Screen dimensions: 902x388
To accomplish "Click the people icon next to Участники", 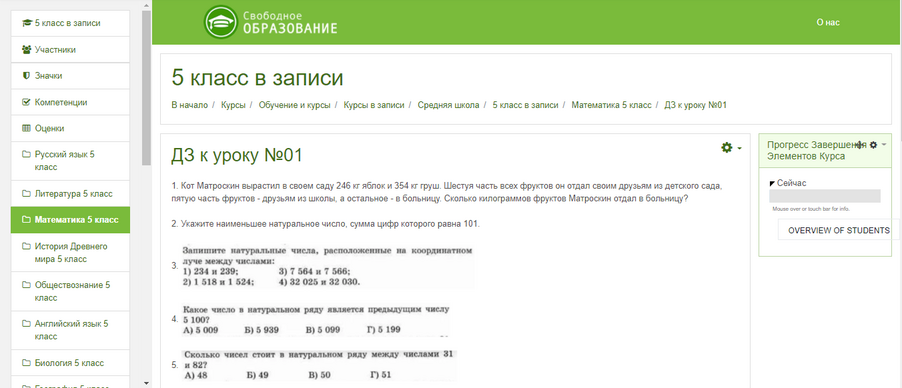I will pos(26,50).
